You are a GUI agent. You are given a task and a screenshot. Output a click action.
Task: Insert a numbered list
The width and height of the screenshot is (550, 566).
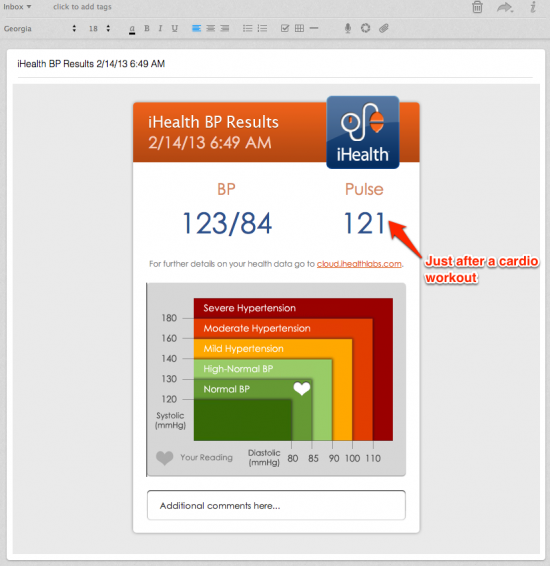tap(262, 28)
